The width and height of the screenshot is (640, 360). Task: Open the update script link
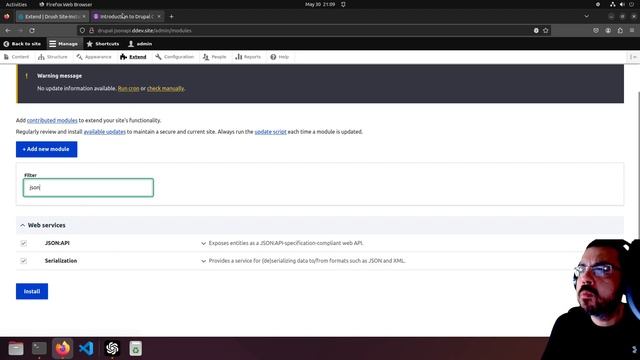pyautogui.click(x=270, y=132)
